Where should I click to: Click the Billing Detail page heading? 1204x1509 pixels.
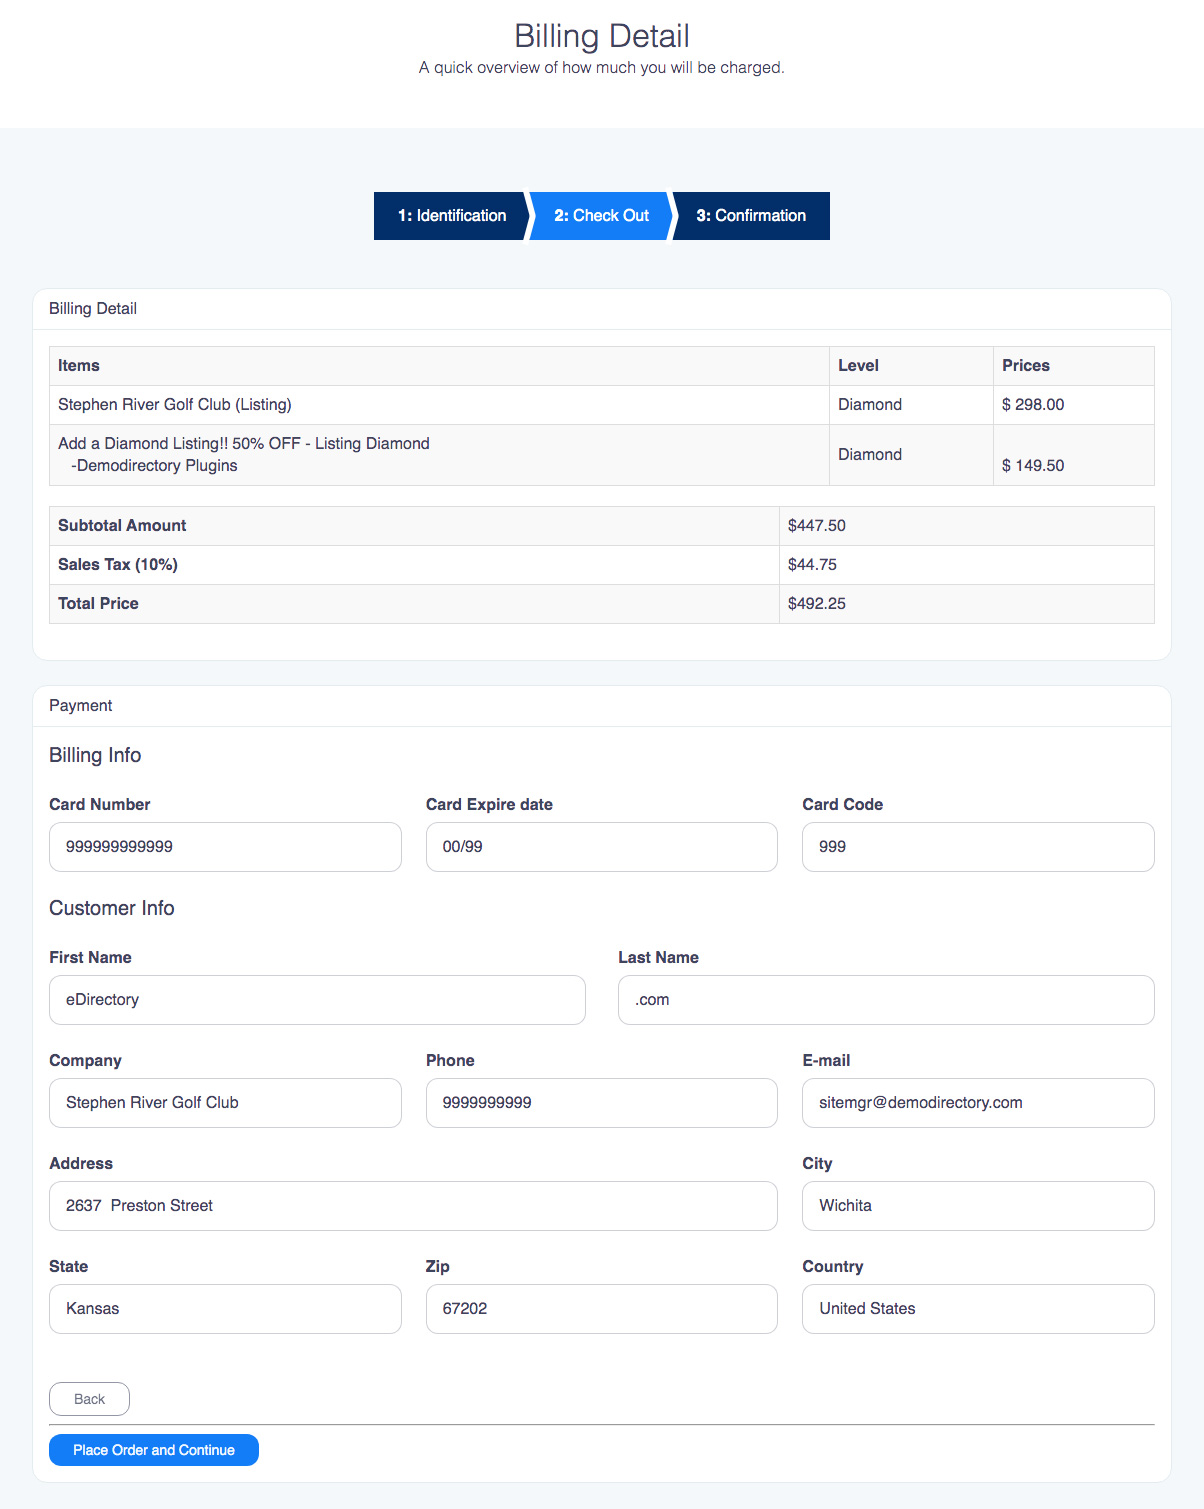(x=602, y=36)
